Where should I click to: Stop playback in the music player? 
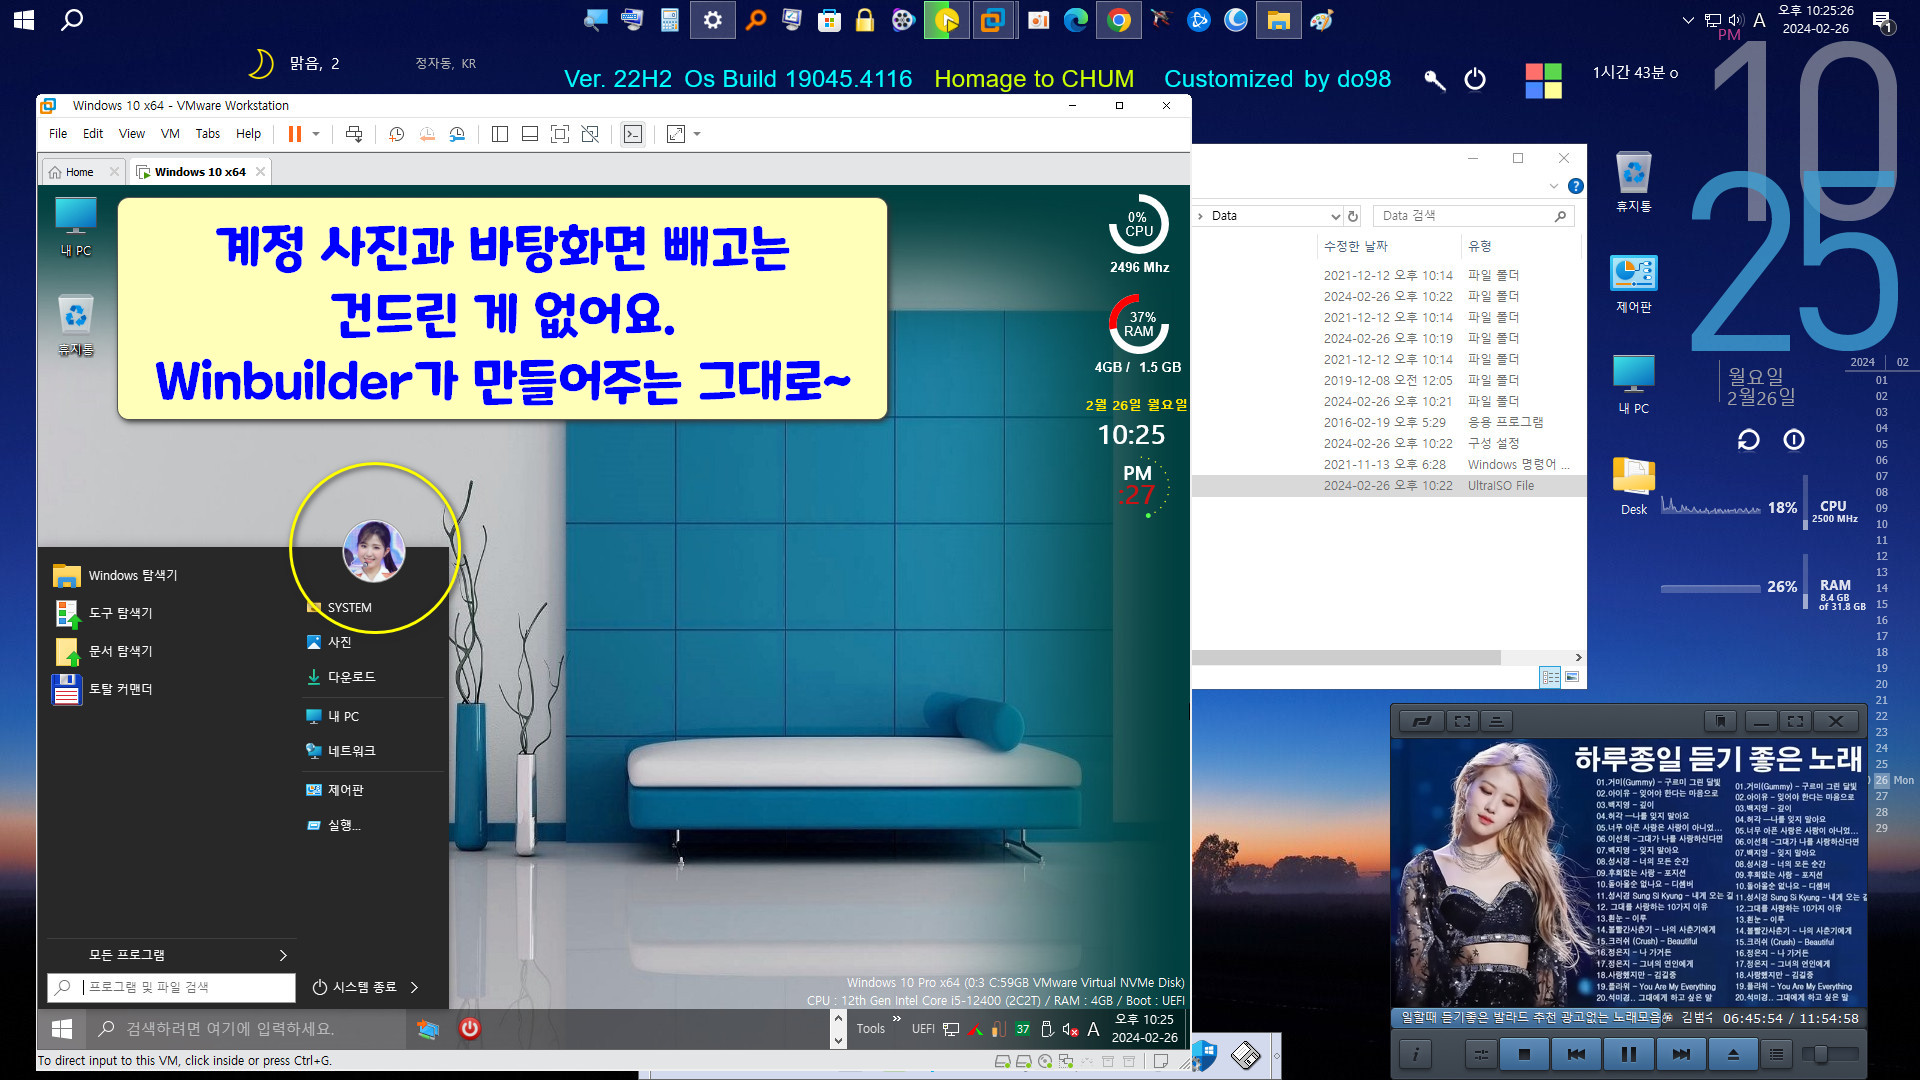click(x=1524, y=1054)
